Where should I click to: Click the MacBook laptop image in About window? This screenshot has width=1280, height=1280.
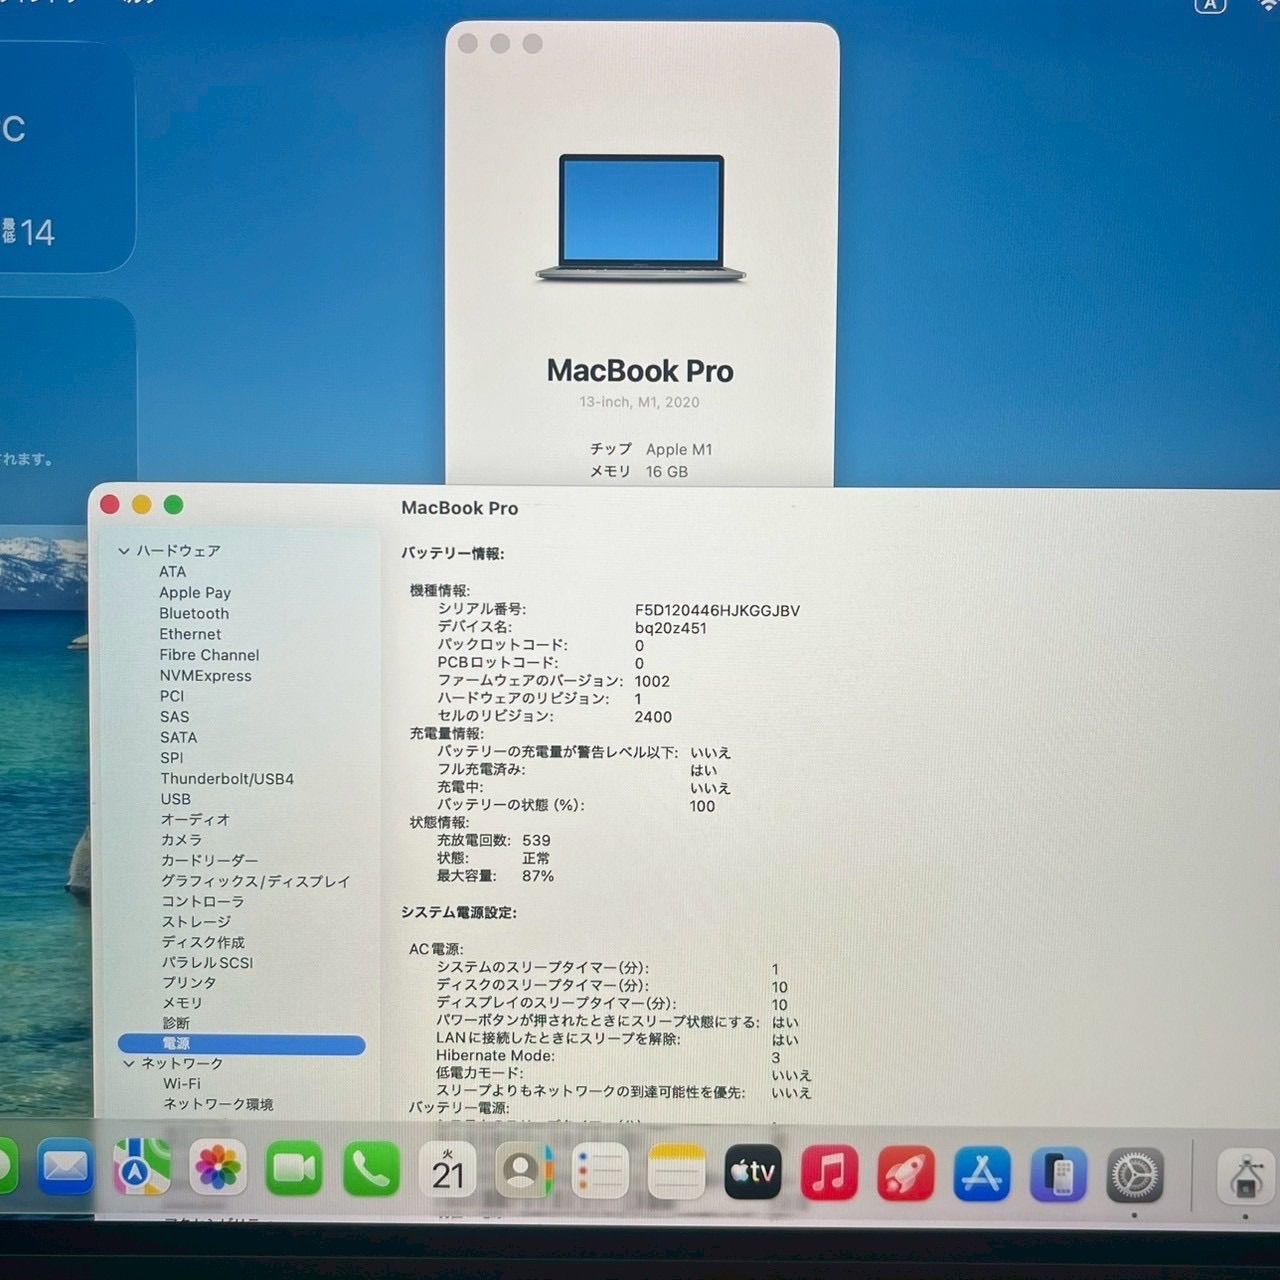[641, 217]
